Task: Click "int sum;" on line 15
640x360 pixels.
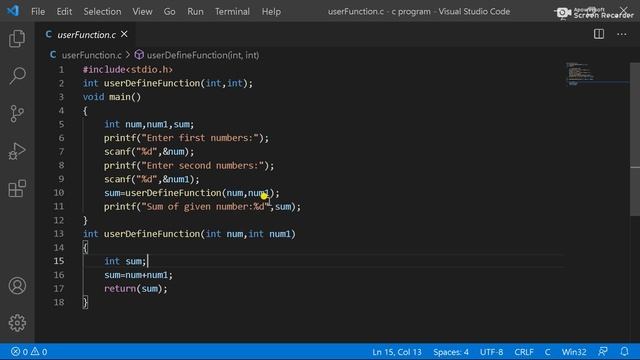Action: pyautogui.click(x=125, y=261)
